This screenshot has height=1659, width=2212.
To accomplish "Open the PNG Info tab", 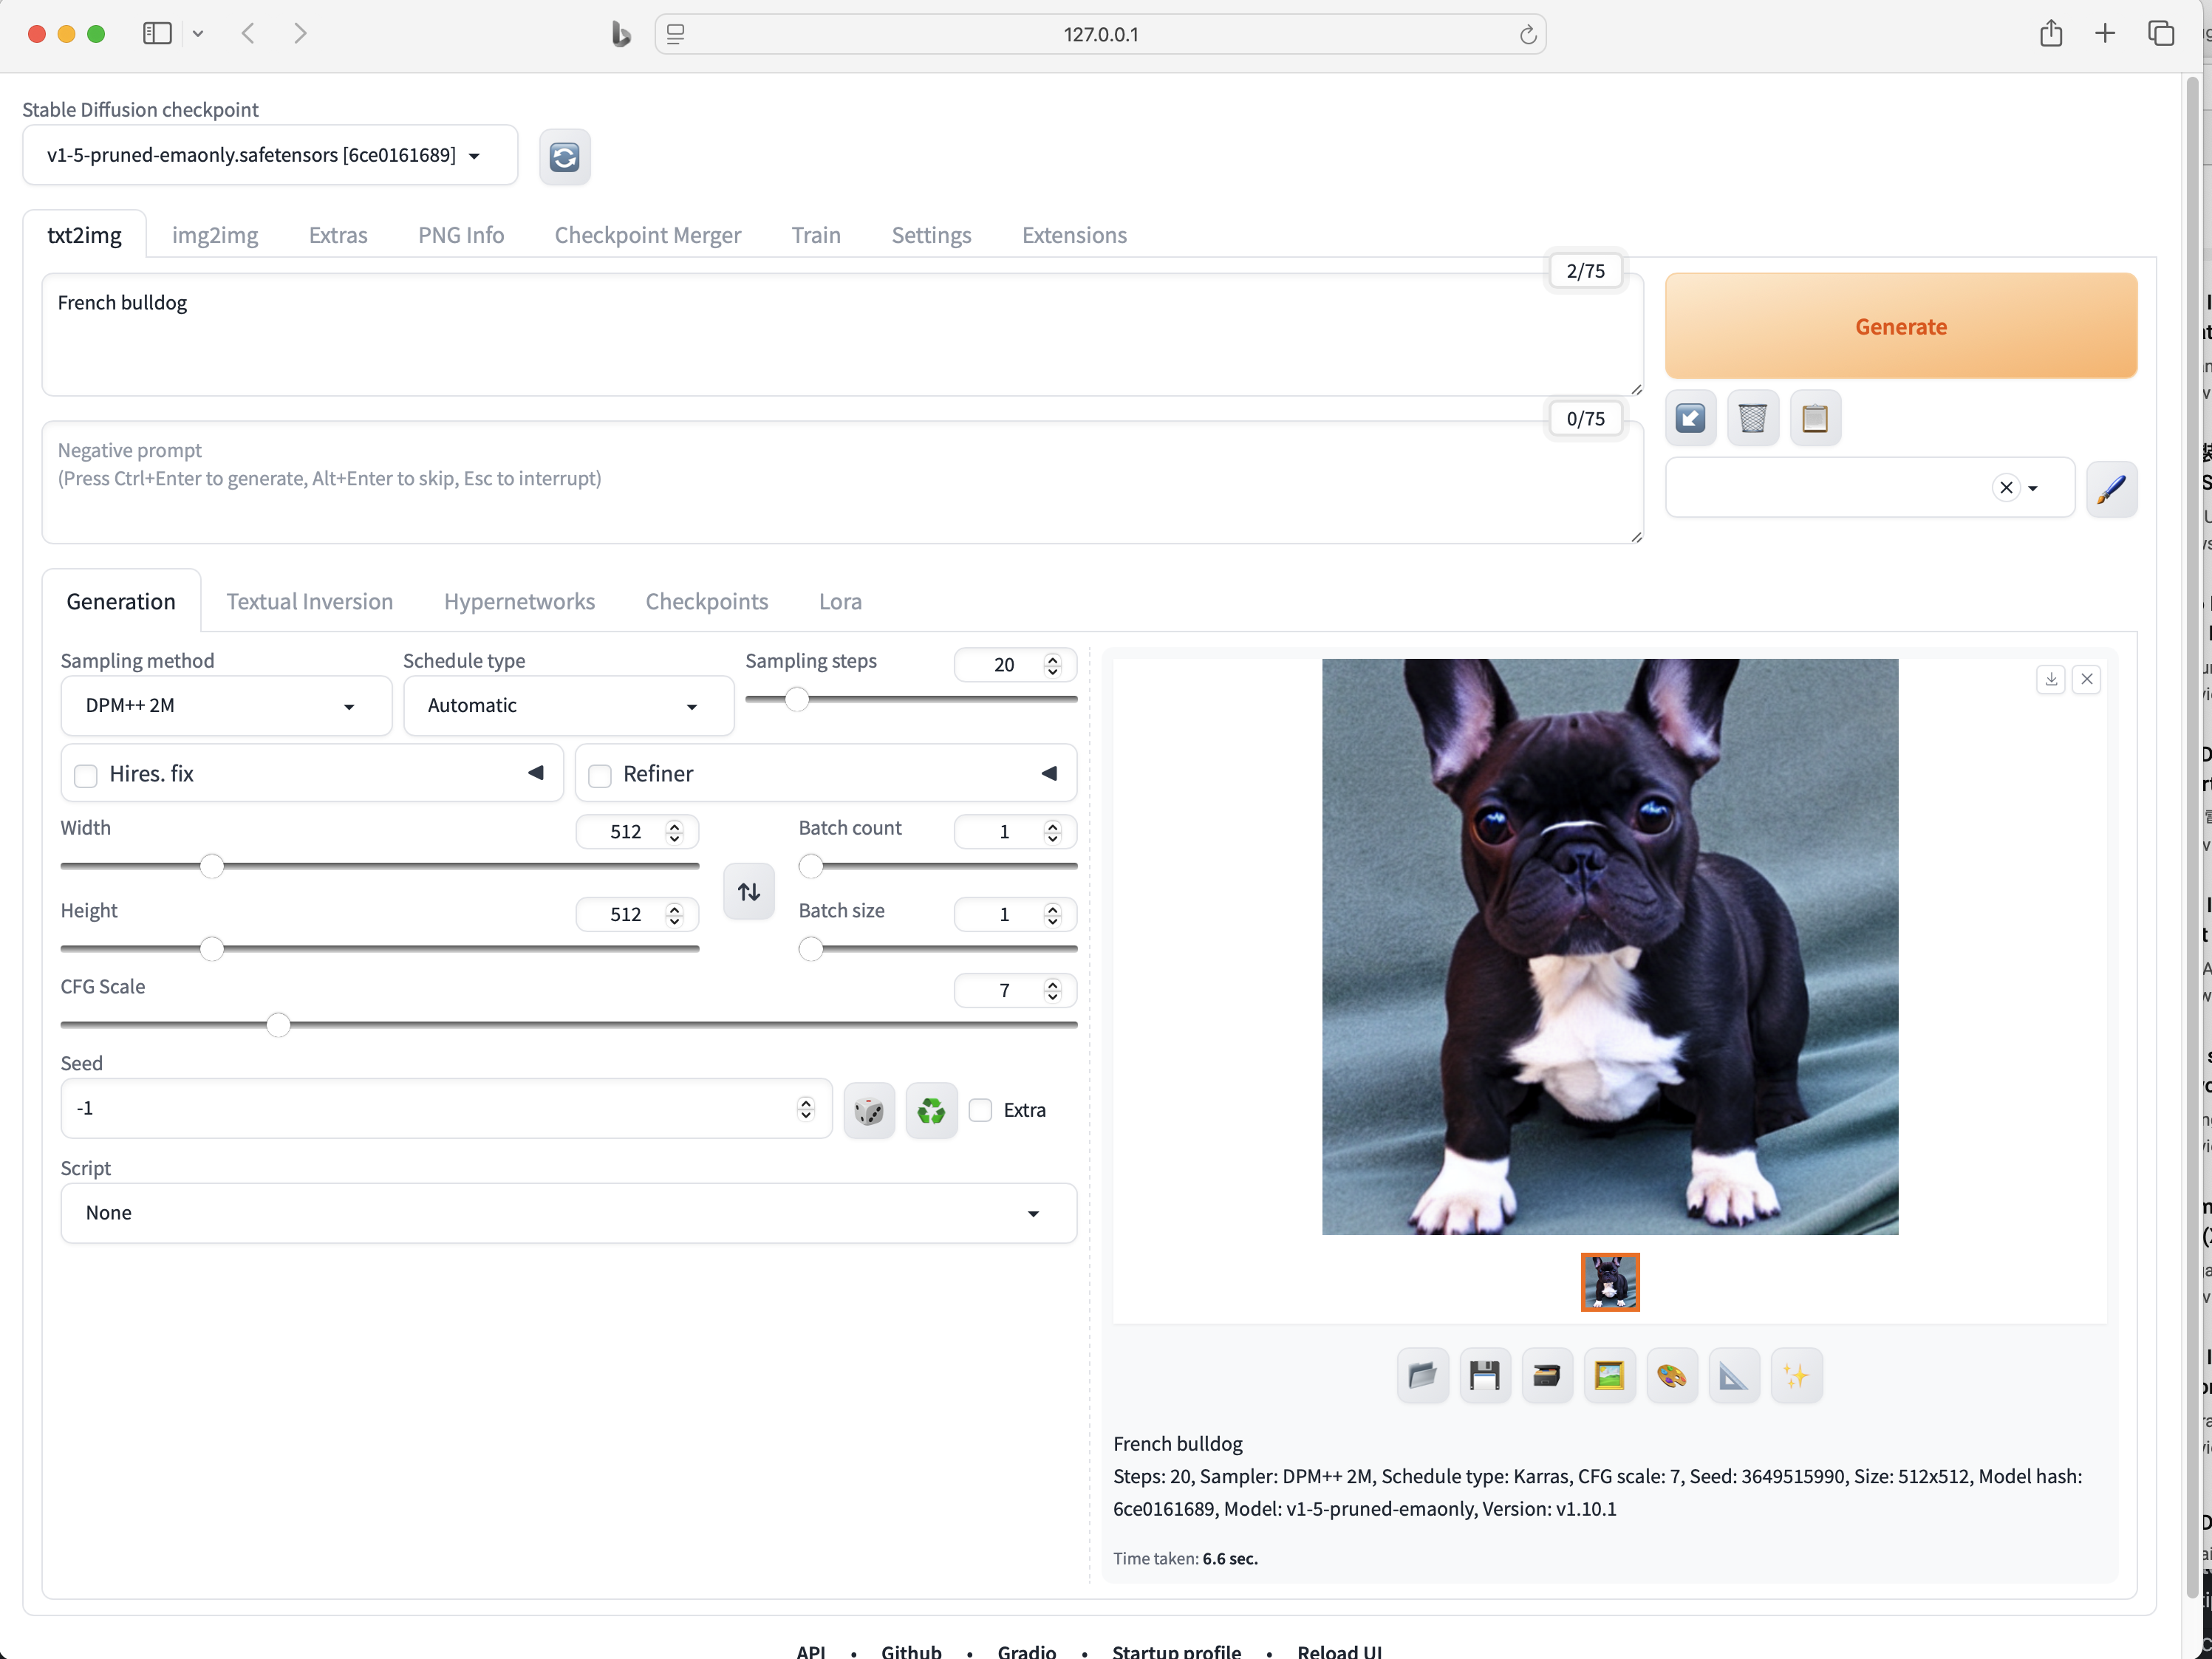I will point(461,235).
